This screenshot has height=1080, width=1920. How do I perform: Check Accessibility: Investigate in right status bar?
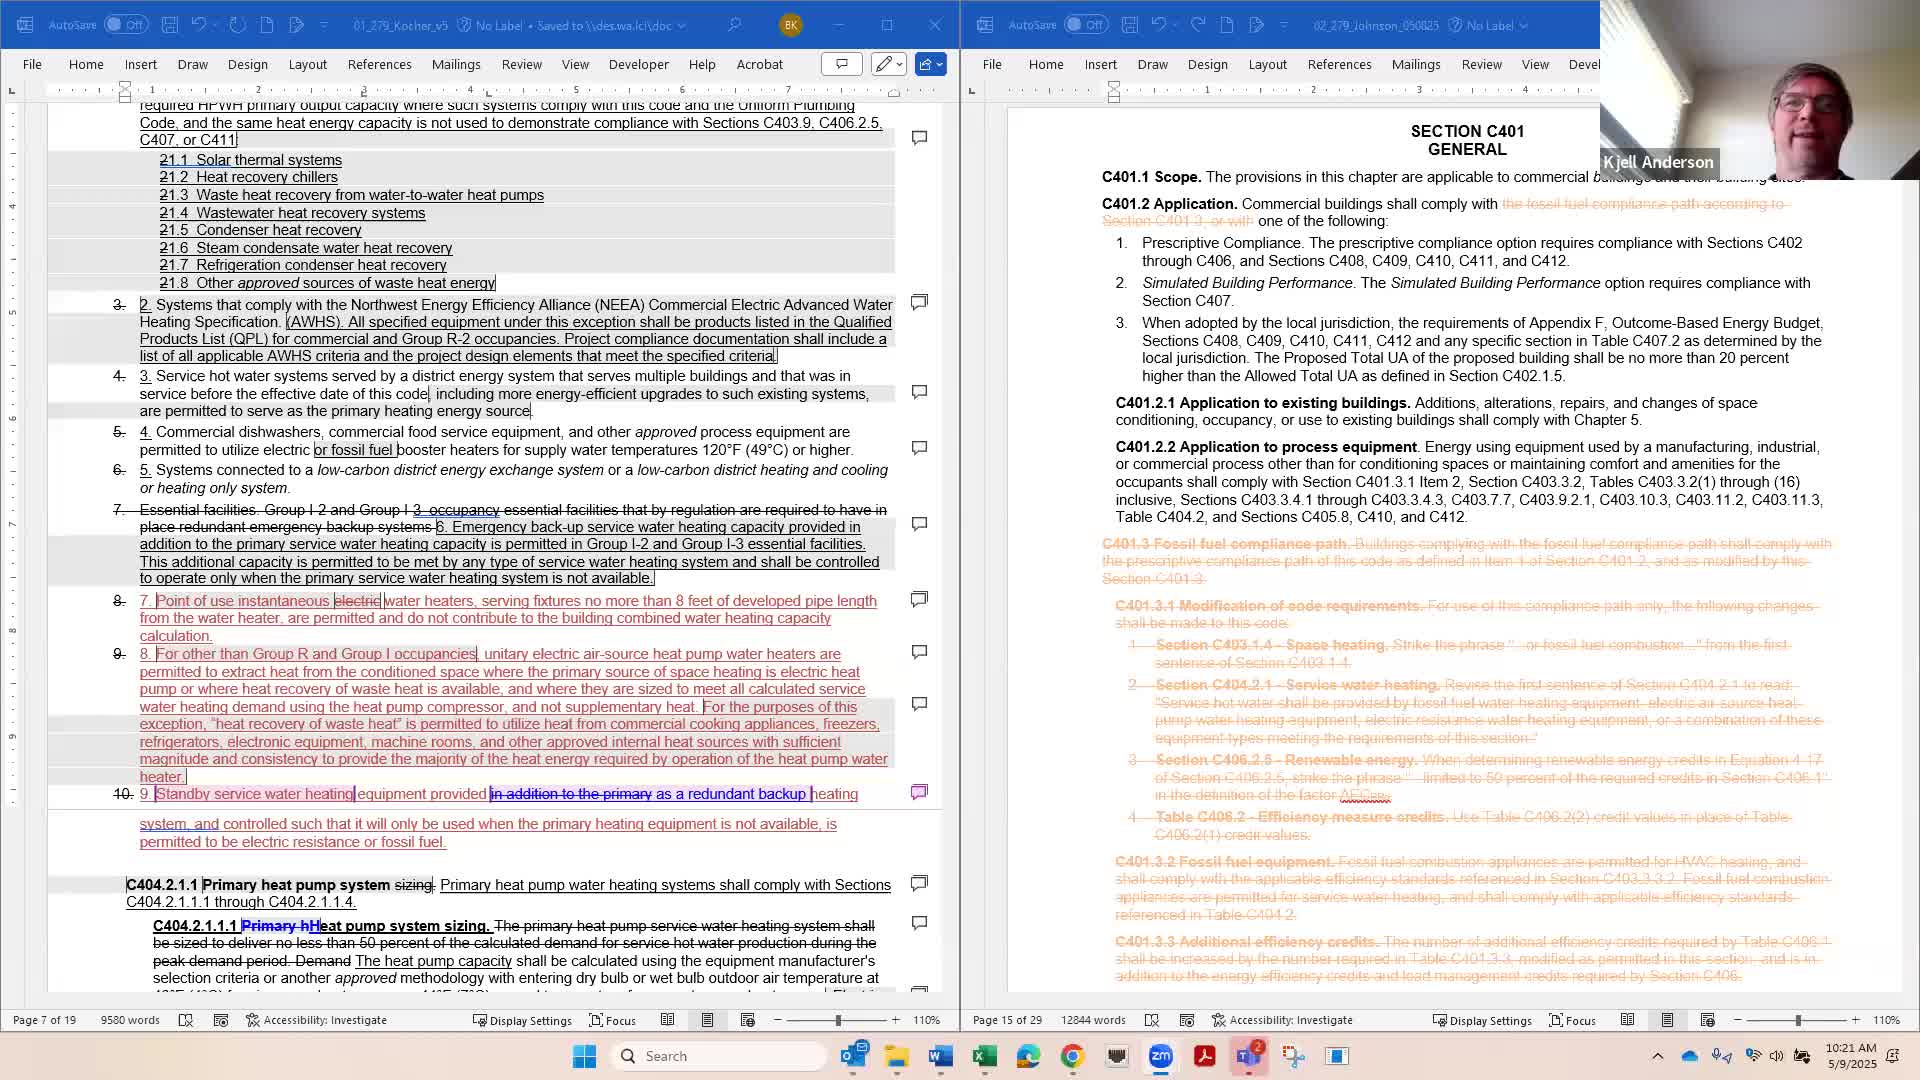(1282, 1020)
